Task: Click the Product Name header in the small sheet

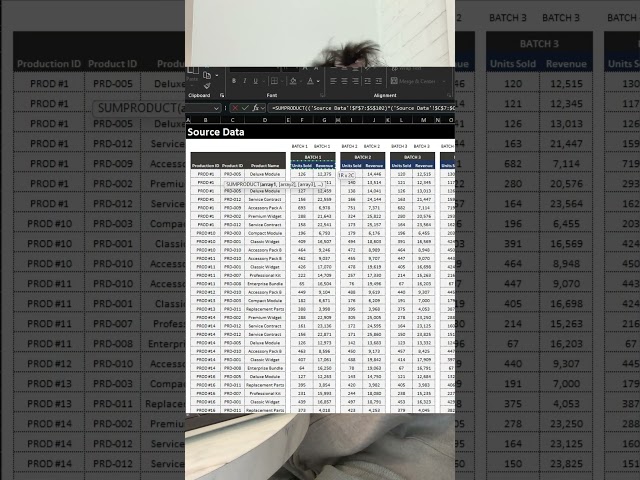Action: [x=265, y=165]
